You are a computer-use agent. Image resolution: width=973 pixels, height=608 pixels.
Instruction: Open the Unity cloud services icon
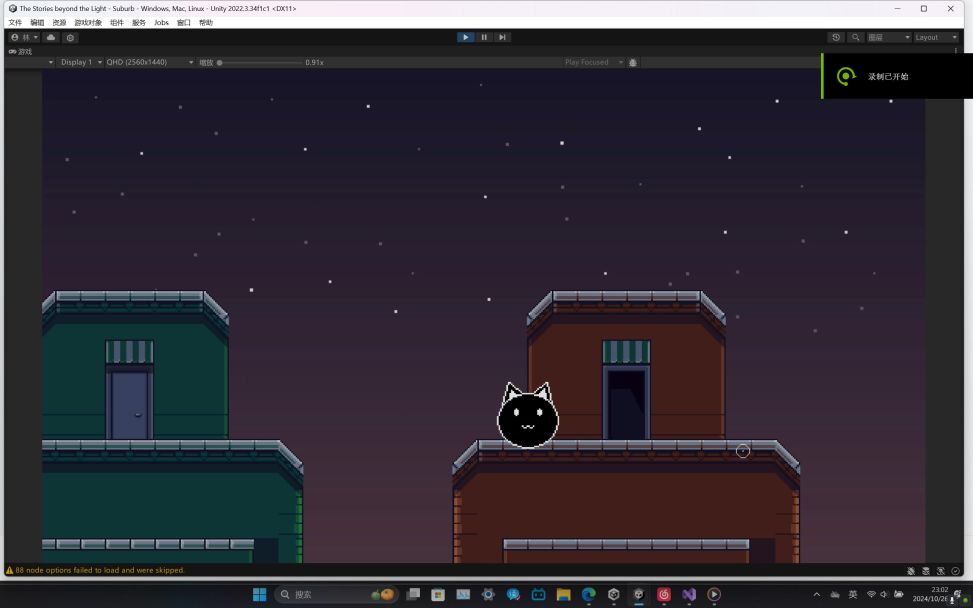51,37
